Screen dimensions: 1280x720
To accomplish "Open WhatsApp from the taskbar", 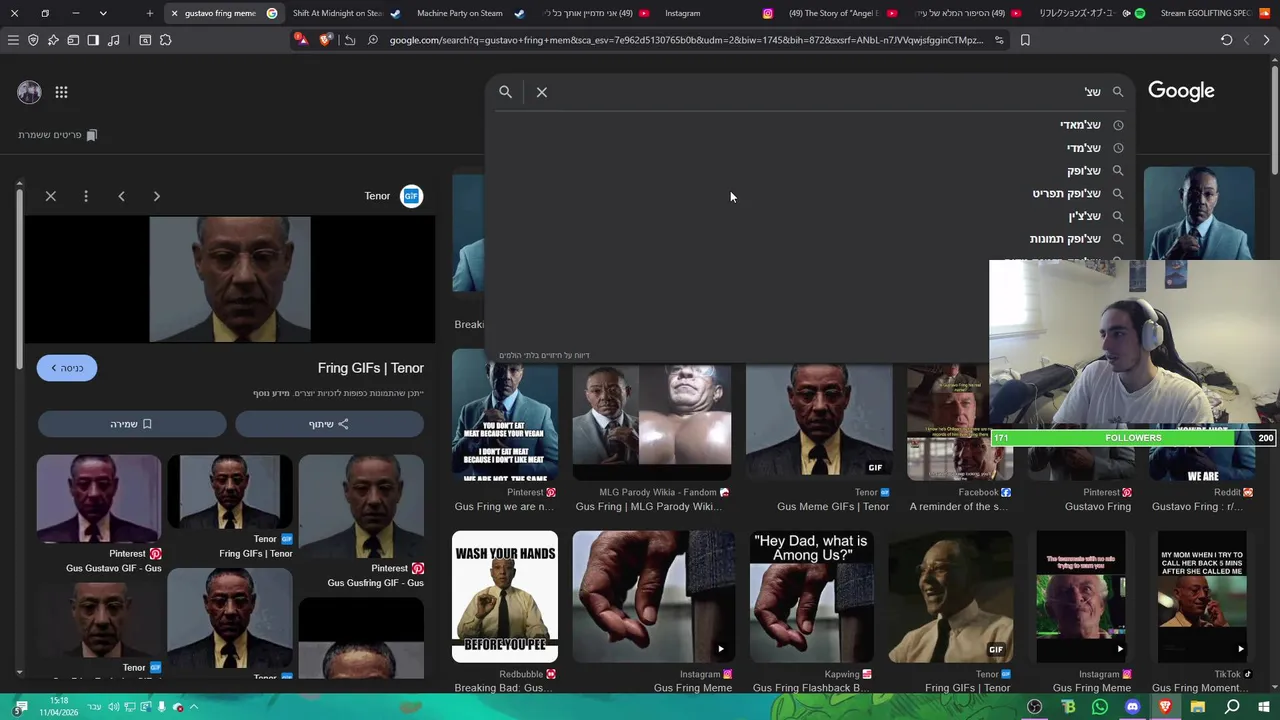I will coord(1100,707).
